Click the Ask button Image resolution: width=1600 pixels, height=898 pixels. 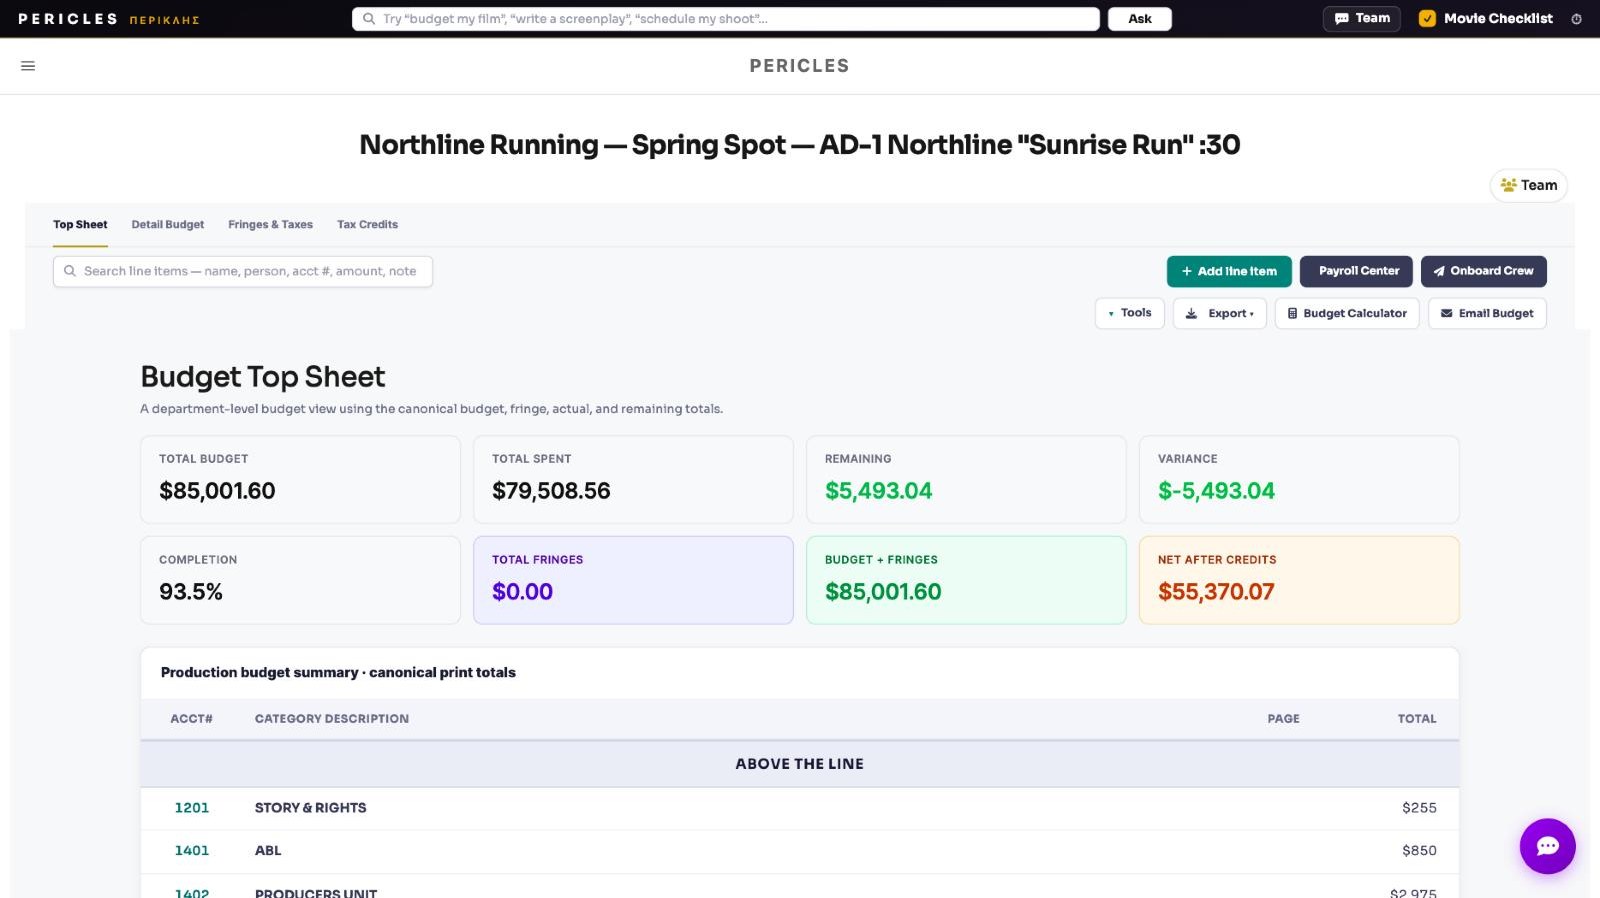(1140, 19)
